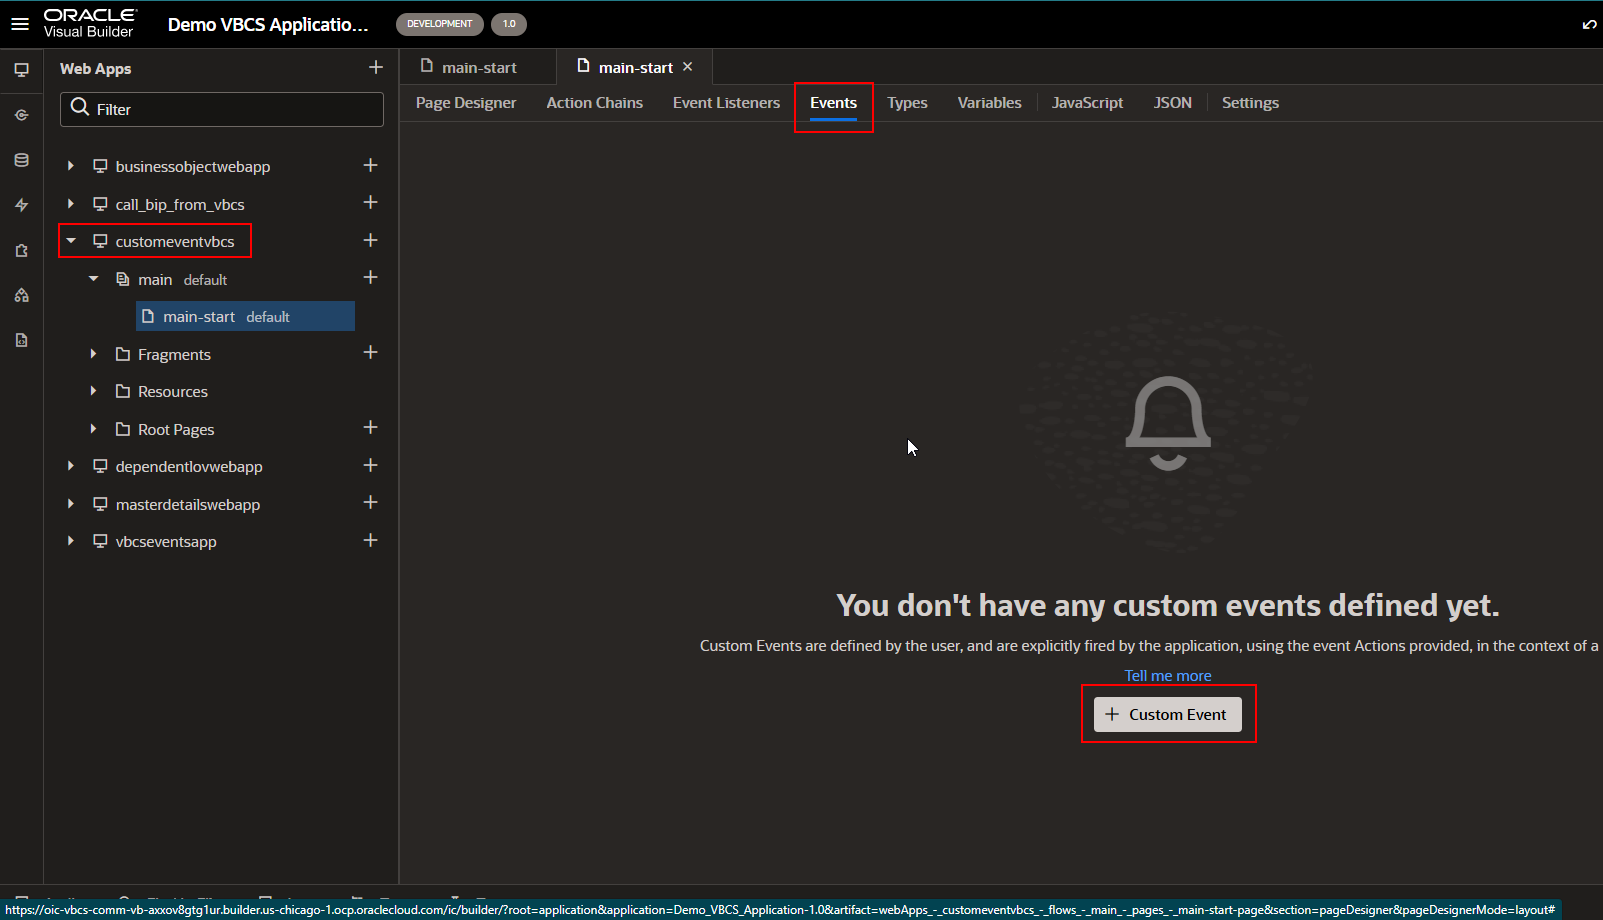Open the Action Chains tab

(594, 103)
